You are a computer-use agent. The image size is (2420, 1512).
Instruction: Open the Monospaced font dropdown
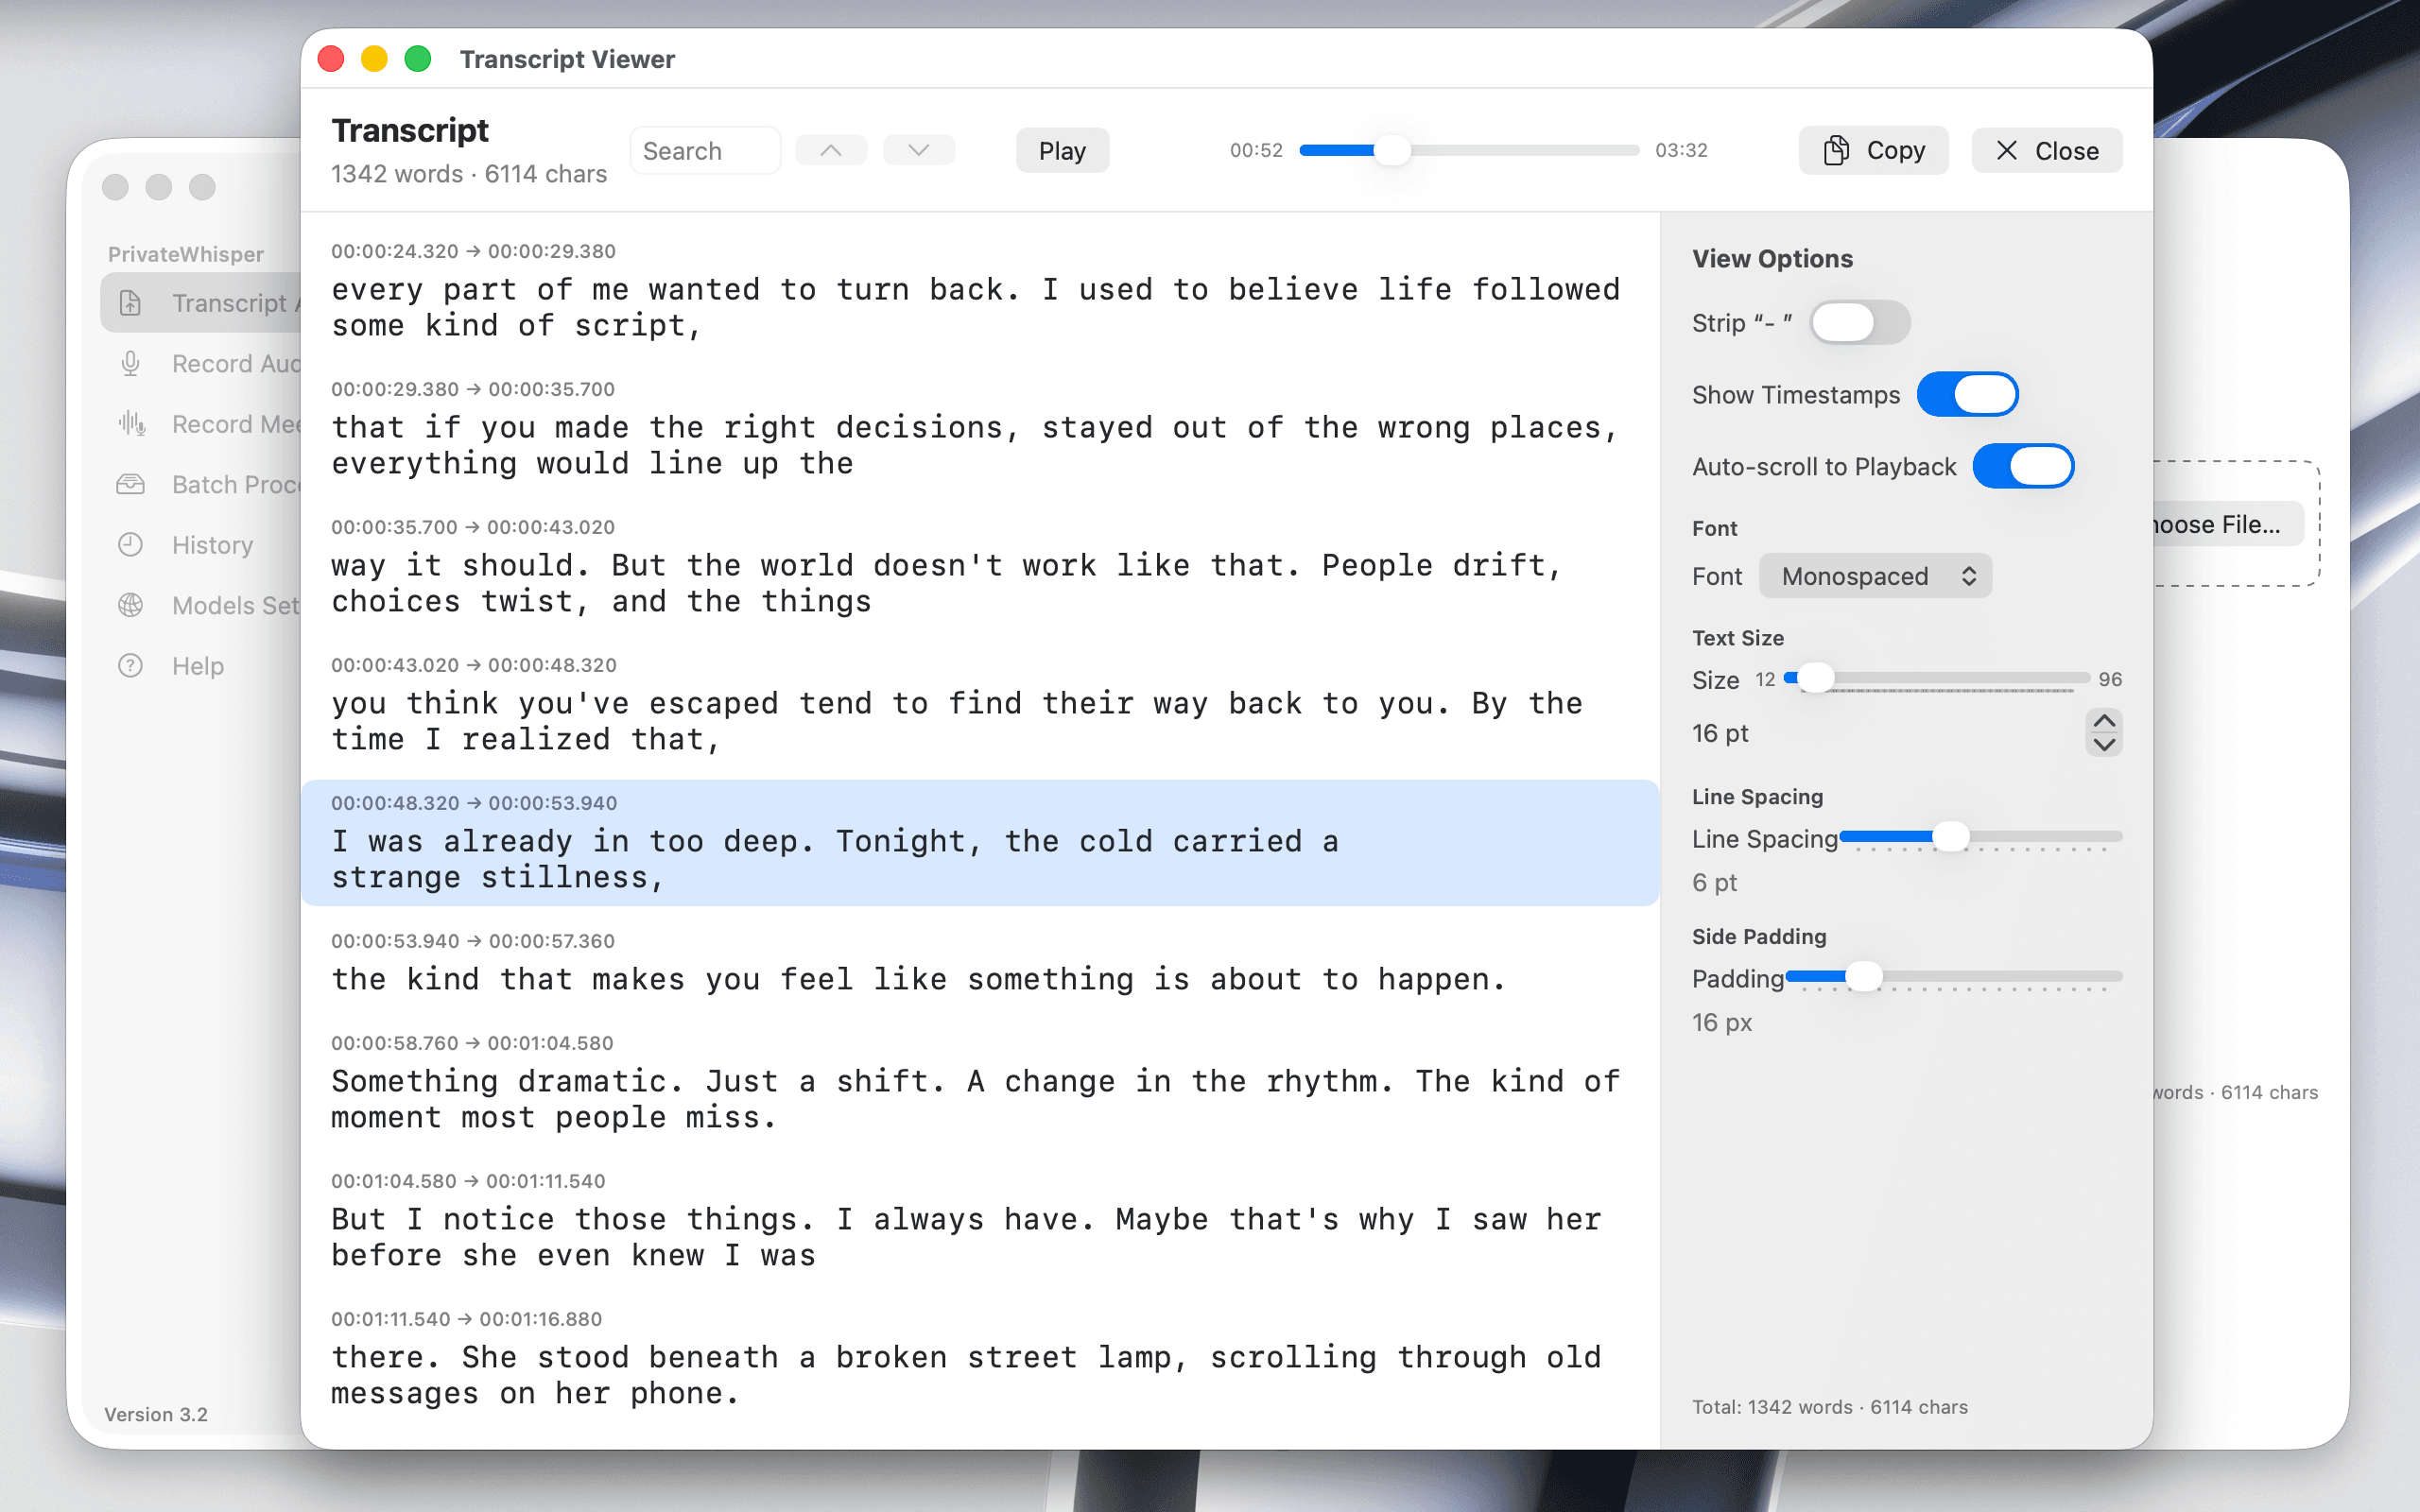click(1875, 575)
